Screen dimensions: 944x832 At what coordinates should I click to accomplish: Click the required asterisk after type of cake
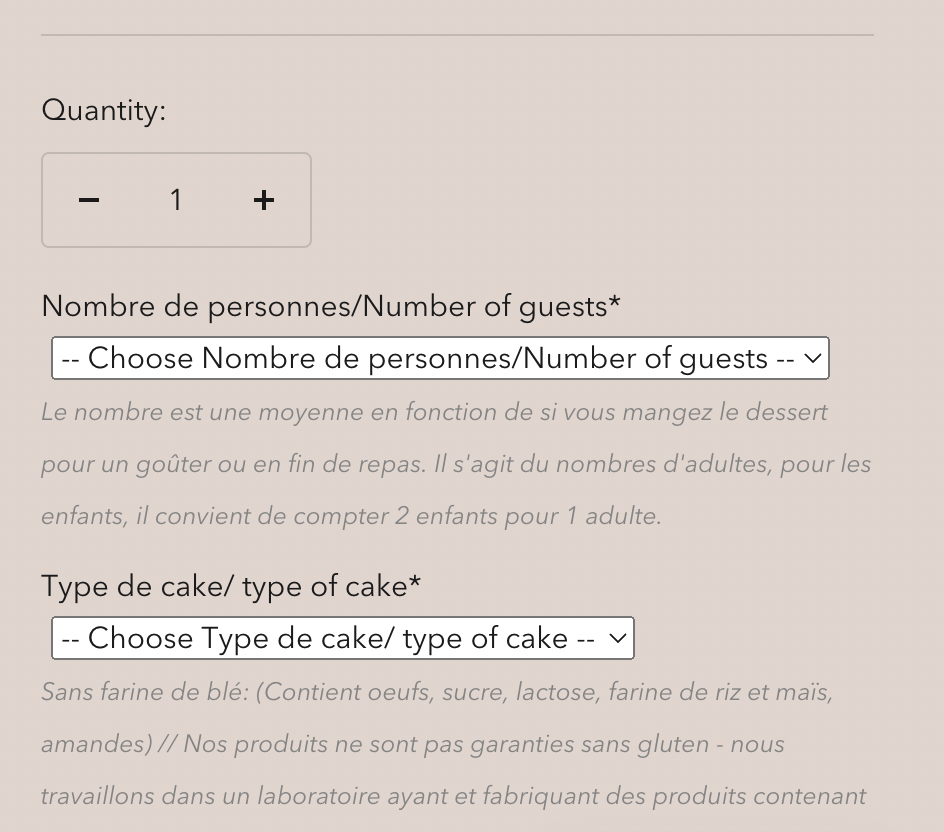click(415, 582)
